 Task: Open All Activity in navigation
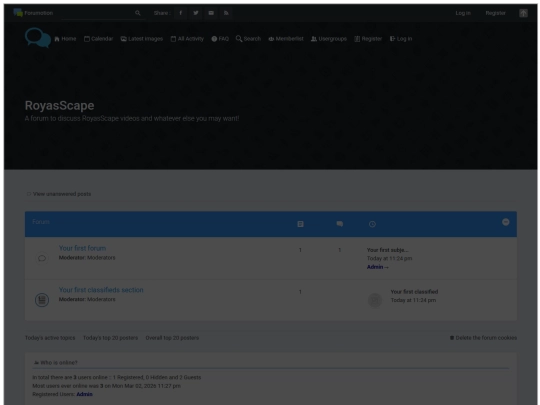click(187, 39)
